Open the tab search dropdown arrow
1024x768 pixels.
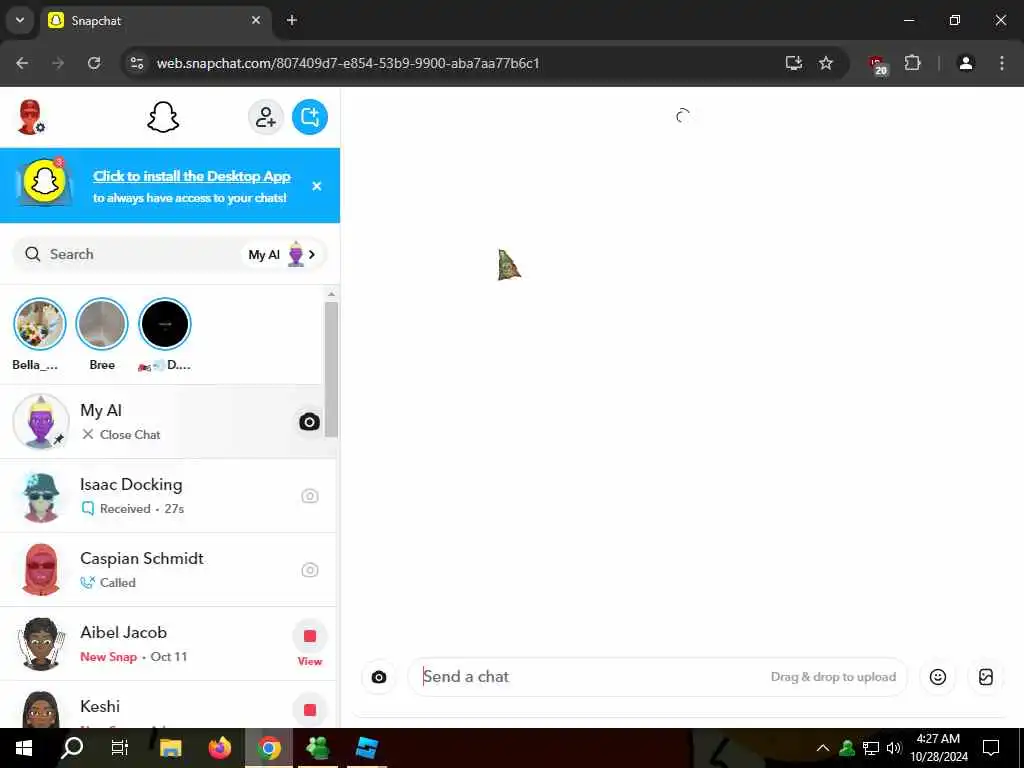(20, 20)
